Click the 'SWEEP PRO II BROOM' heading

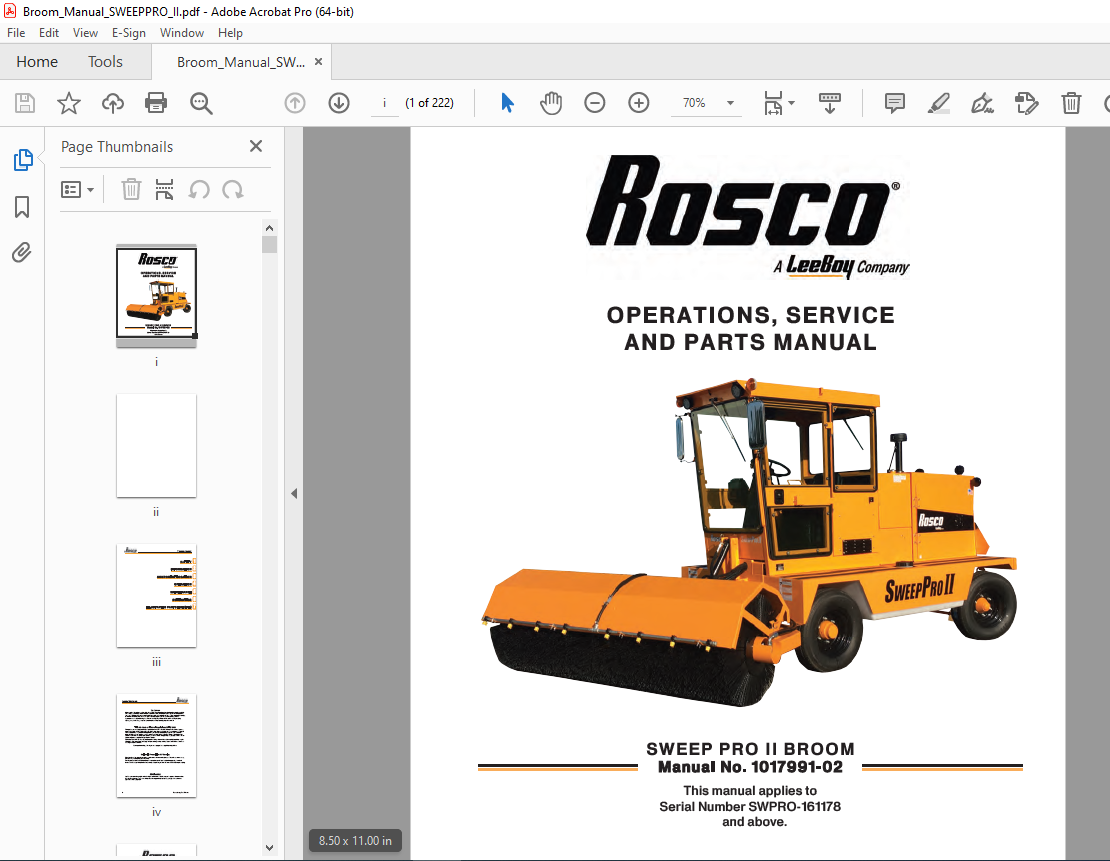point(750,749)
